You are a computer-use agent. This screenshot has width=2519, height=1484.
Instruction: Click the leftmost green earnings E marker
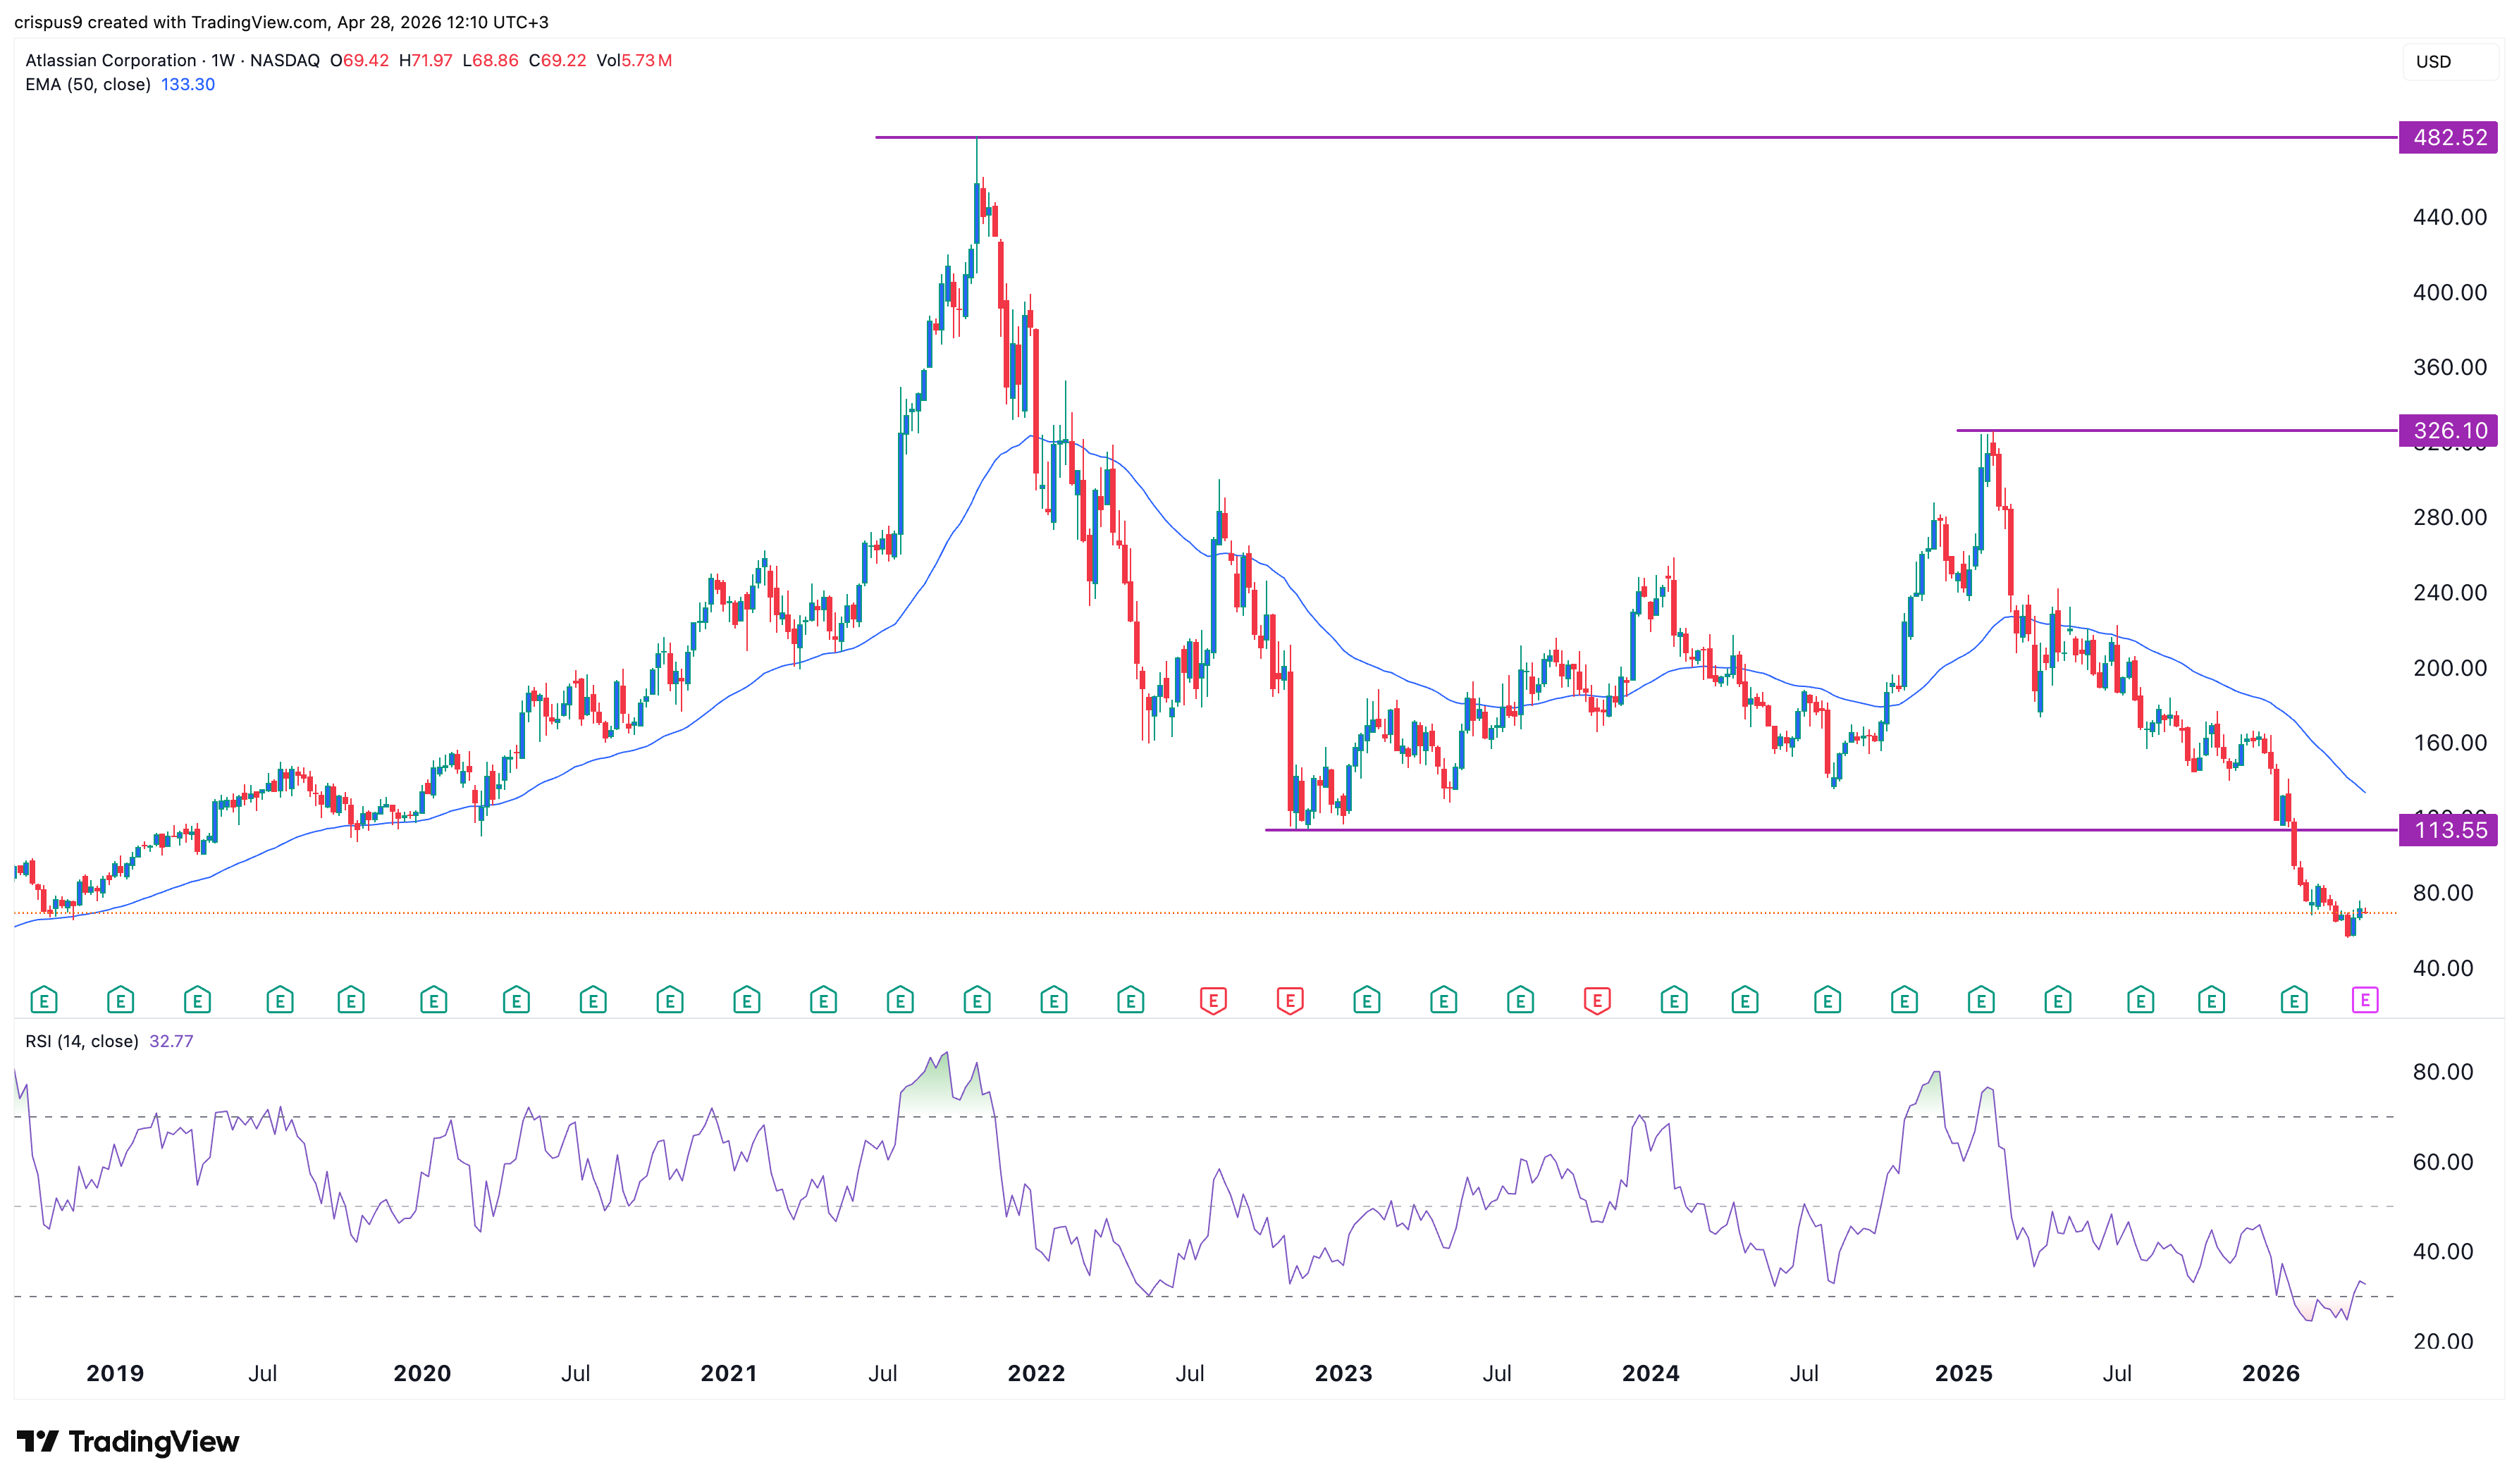[43, 999]
